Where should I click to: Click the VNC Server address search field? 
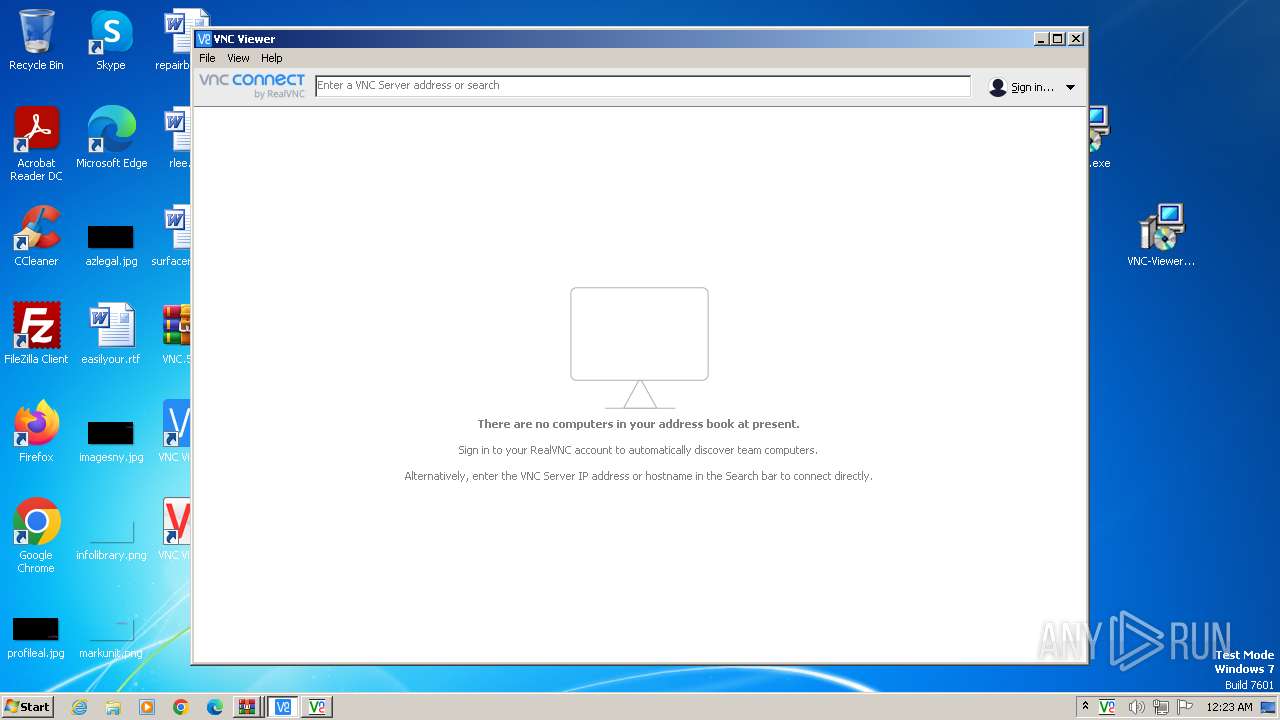coord(643,86)
